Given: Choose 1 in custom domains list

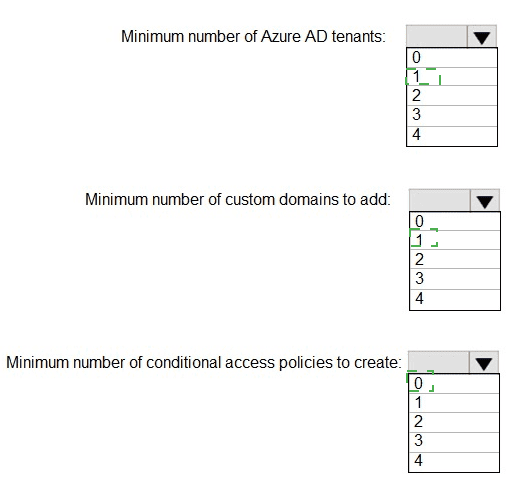Looking at the screenshot, I should (455, 240).
